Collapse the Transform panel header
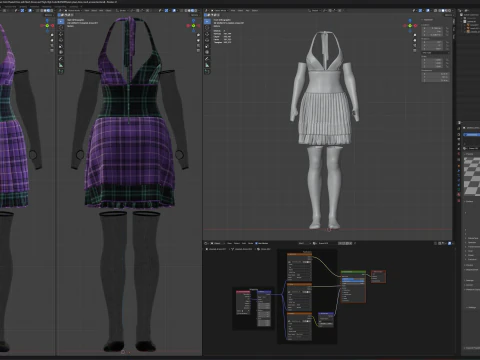Image resolution: width=480 pixels, height=360 pixels. click(428, 20)
